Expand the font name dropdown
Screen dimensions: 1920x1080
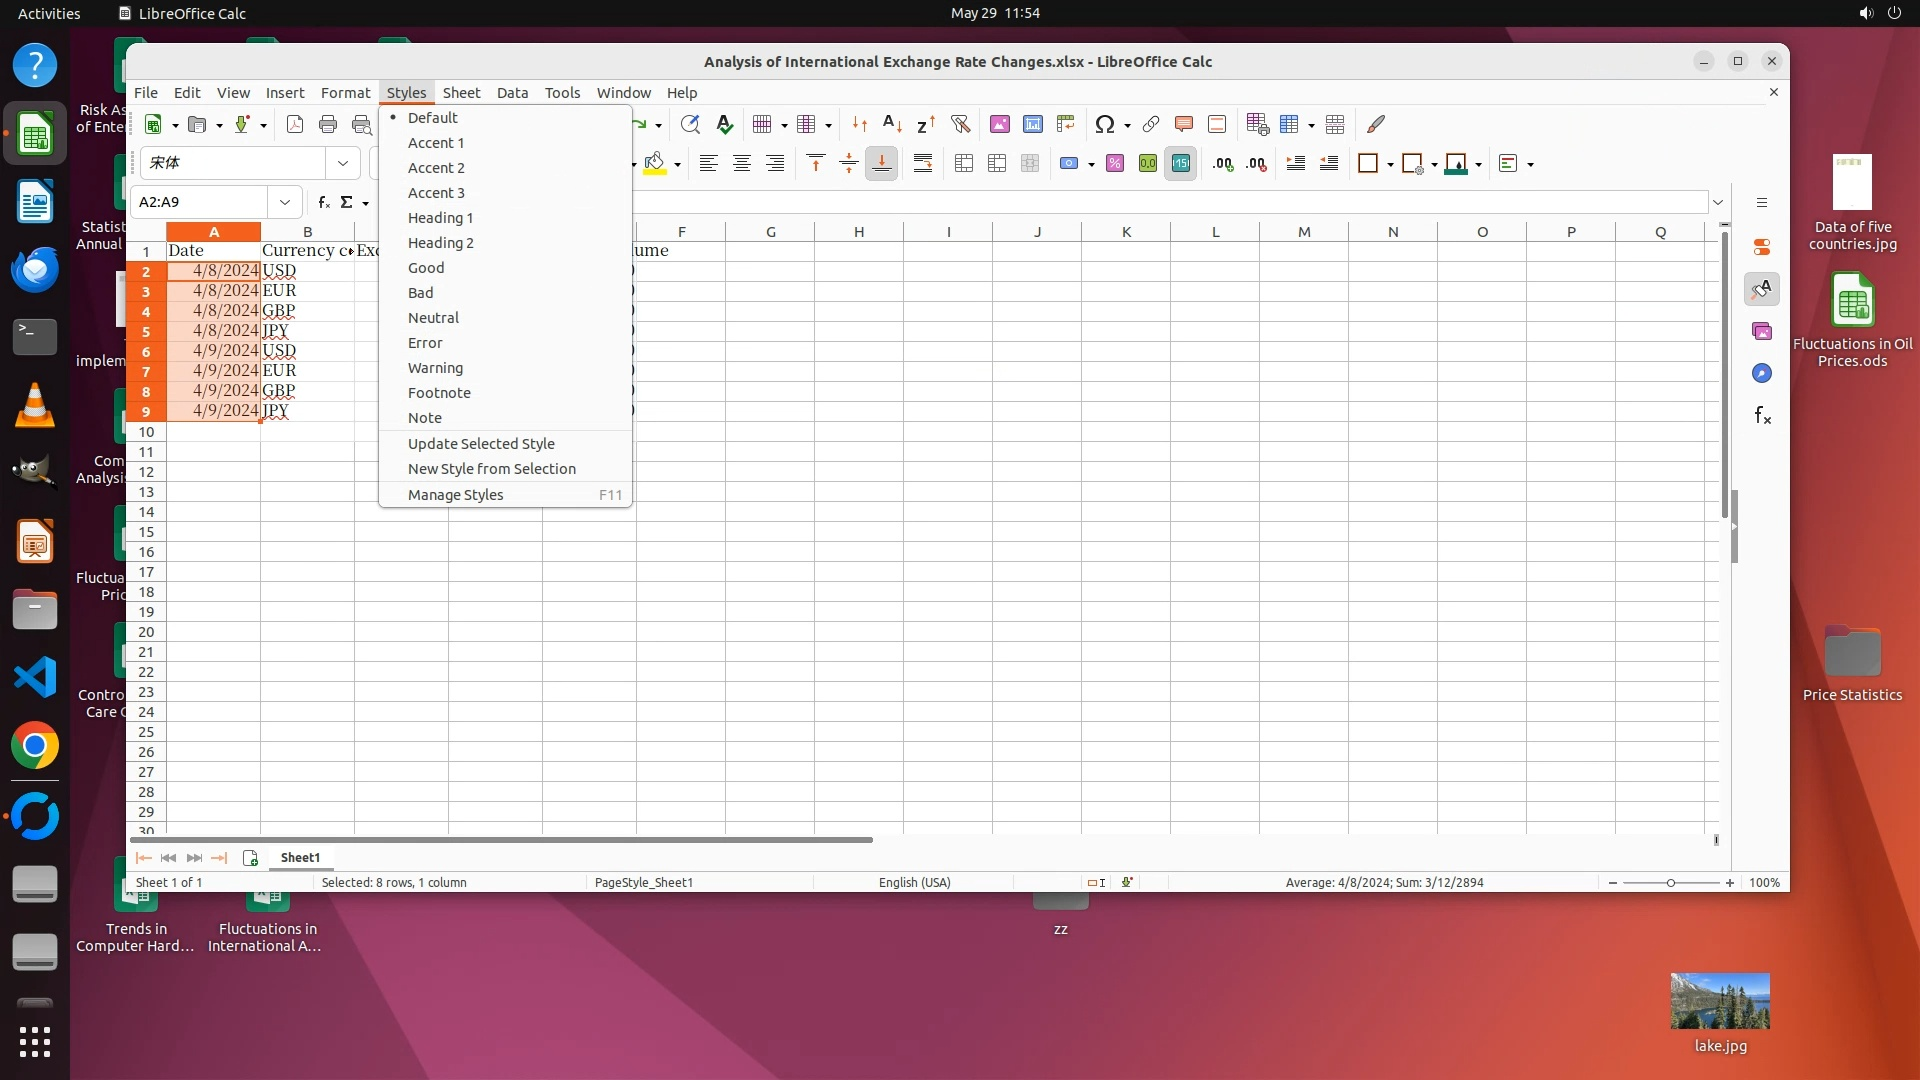point(343,163)
